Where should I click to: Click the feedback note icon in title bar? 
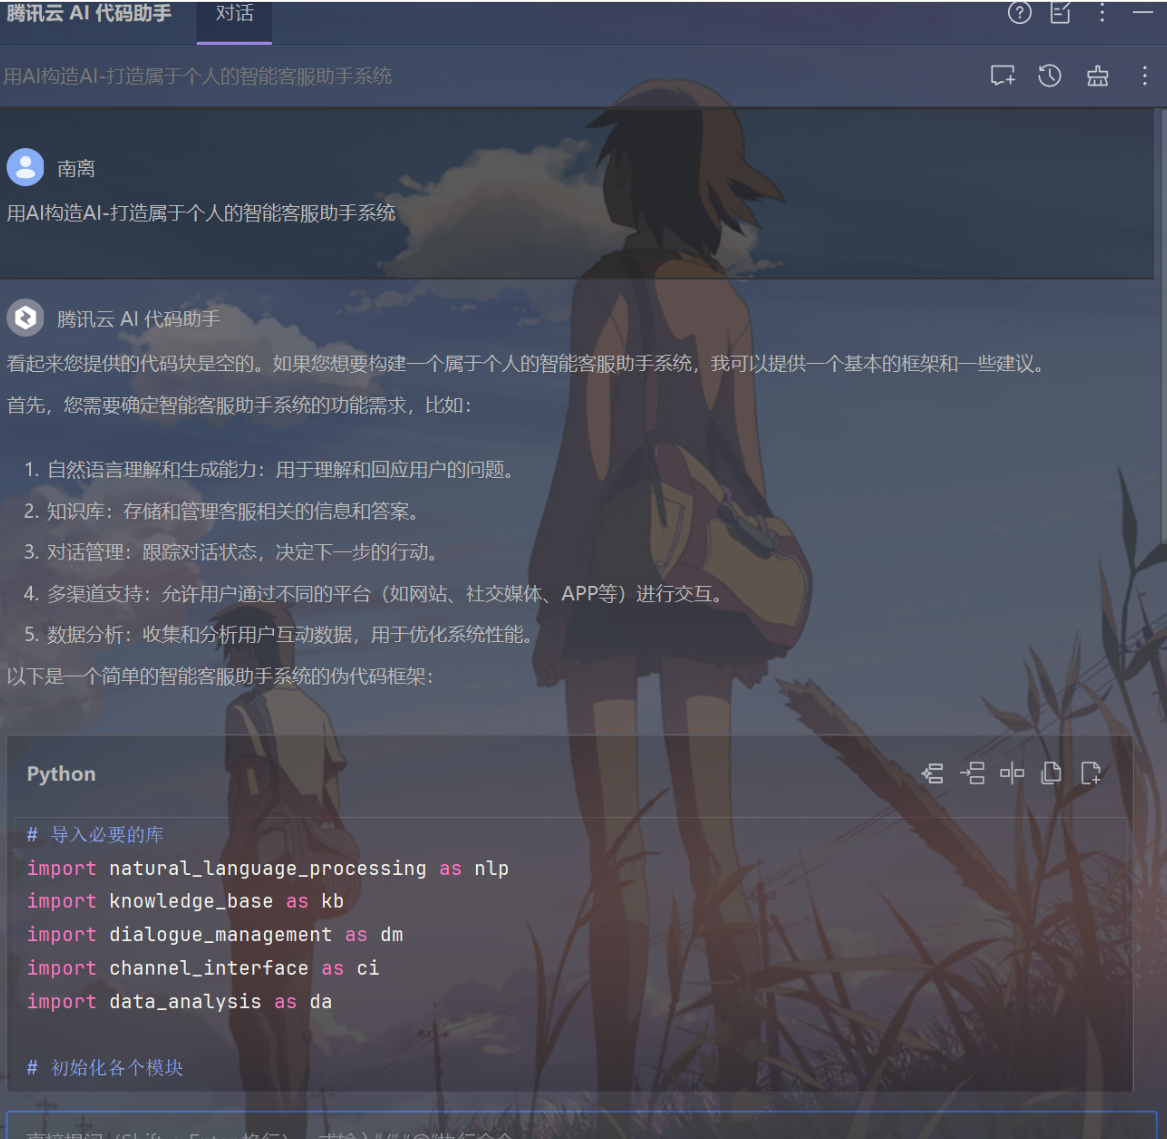pyautogui.click(x=1061, y=13)
